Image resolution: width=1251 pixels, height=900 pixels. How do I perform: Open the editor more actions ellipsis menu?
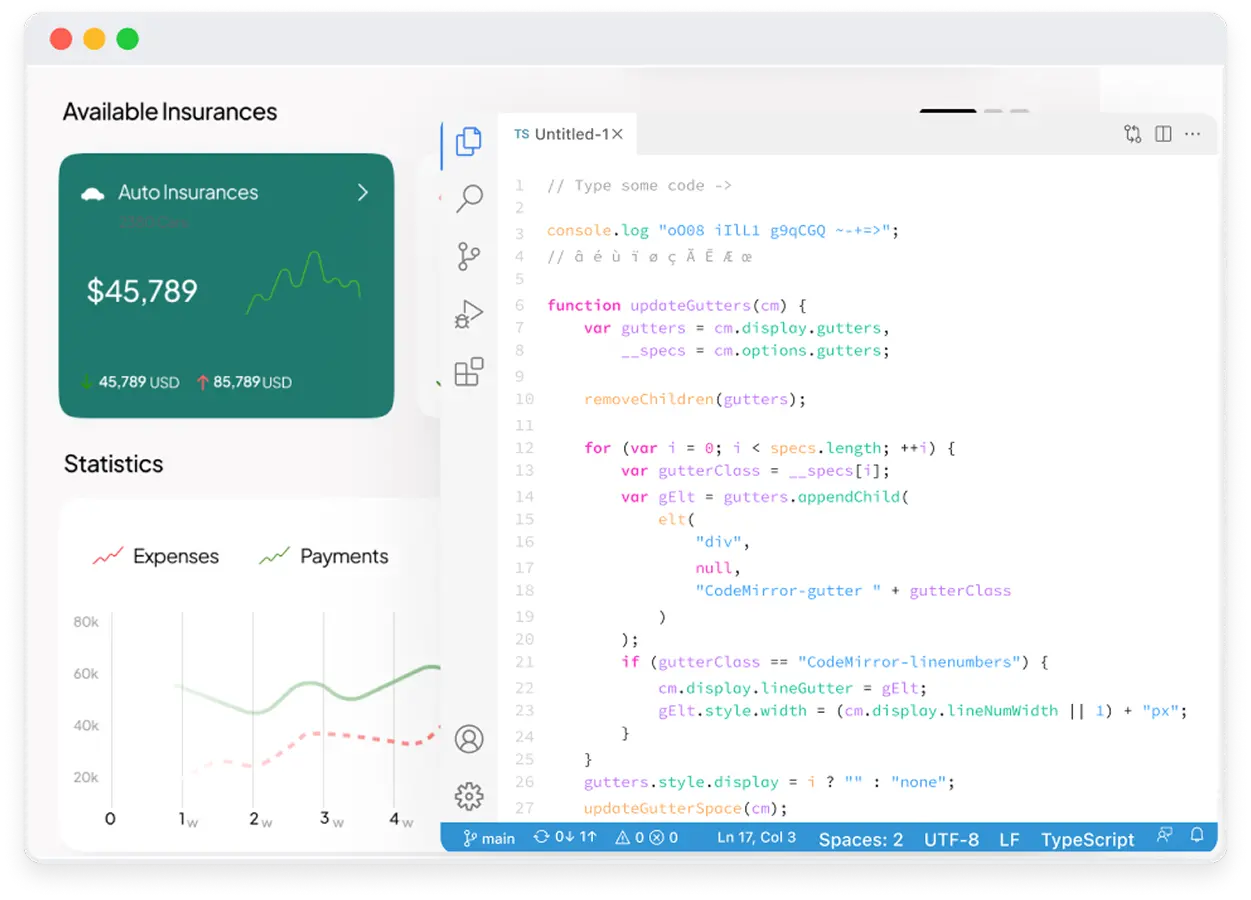1193,134
